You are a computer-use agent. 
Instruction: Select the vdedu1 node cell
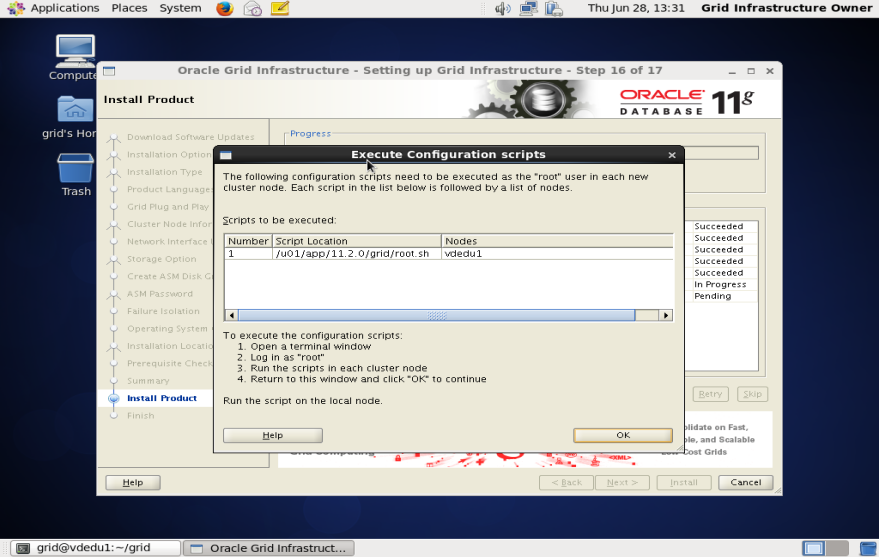click(x=557, y=253)
